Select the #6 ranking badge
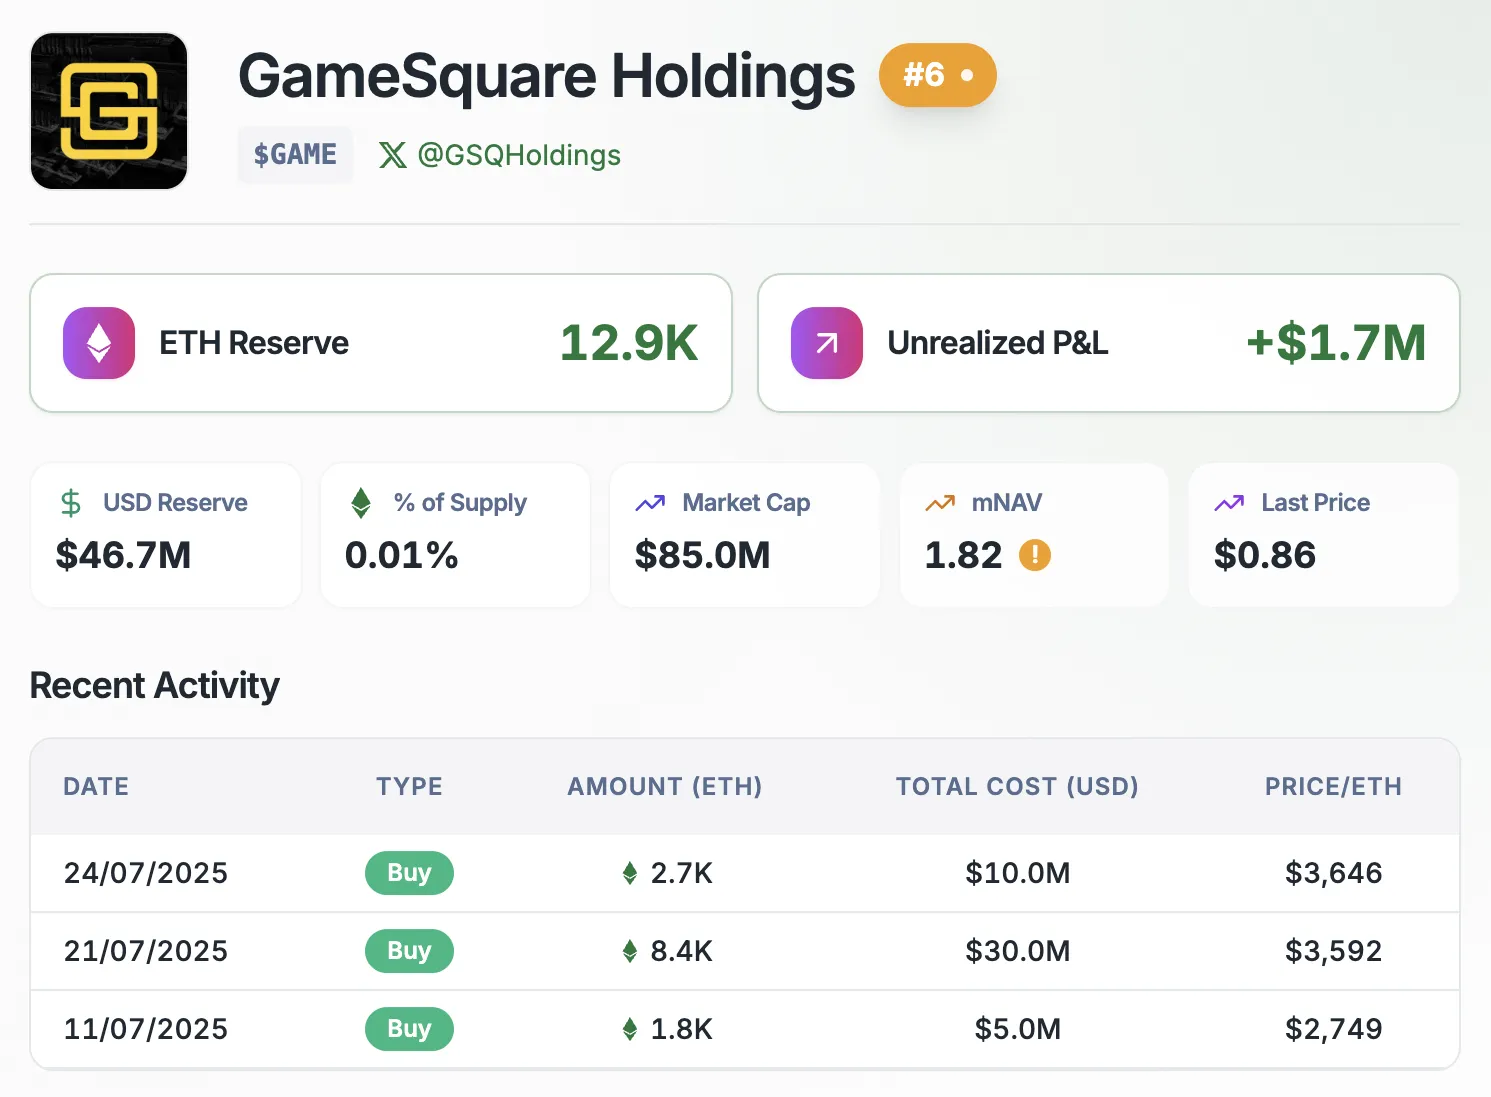Image resolution: width=1491 pixels, height=1097 pixels. [936, 74]
